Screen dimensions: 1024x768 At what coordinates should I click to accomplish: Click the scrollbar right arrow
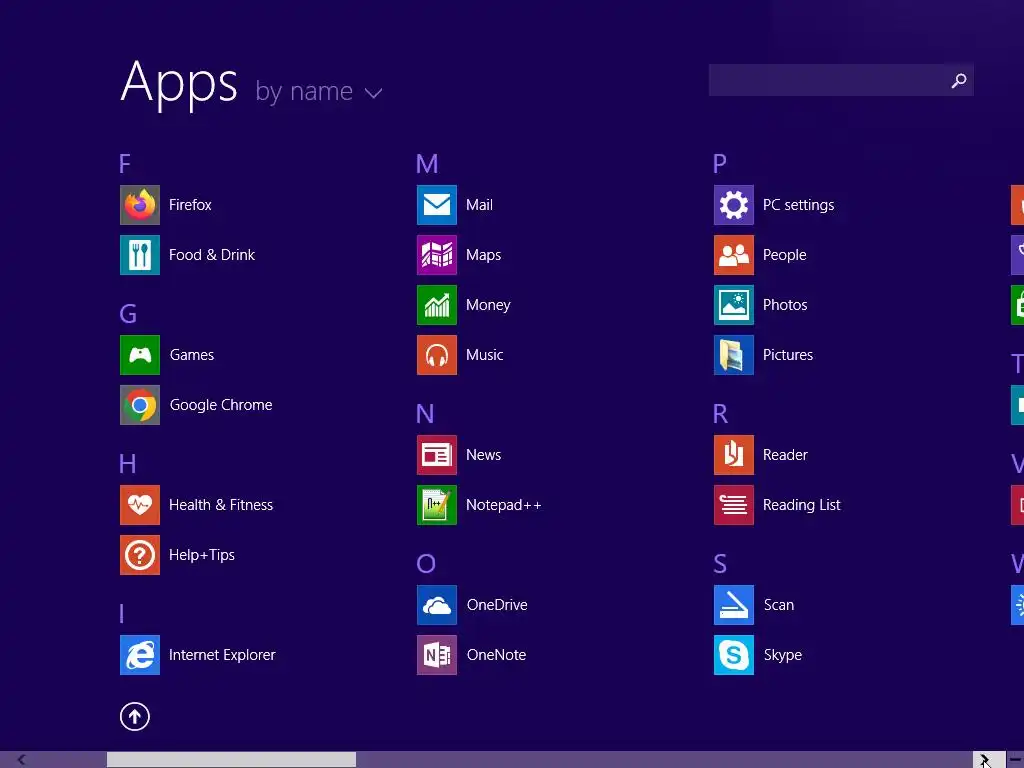click(x=985, y=760)
